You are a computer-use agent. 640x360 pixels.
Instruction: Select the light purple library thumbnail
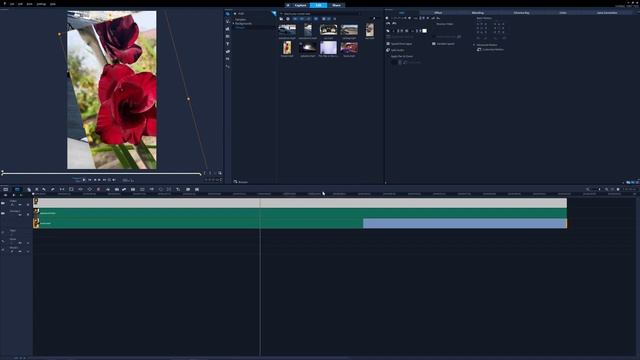pyautogui.click(x=328, y=47)
